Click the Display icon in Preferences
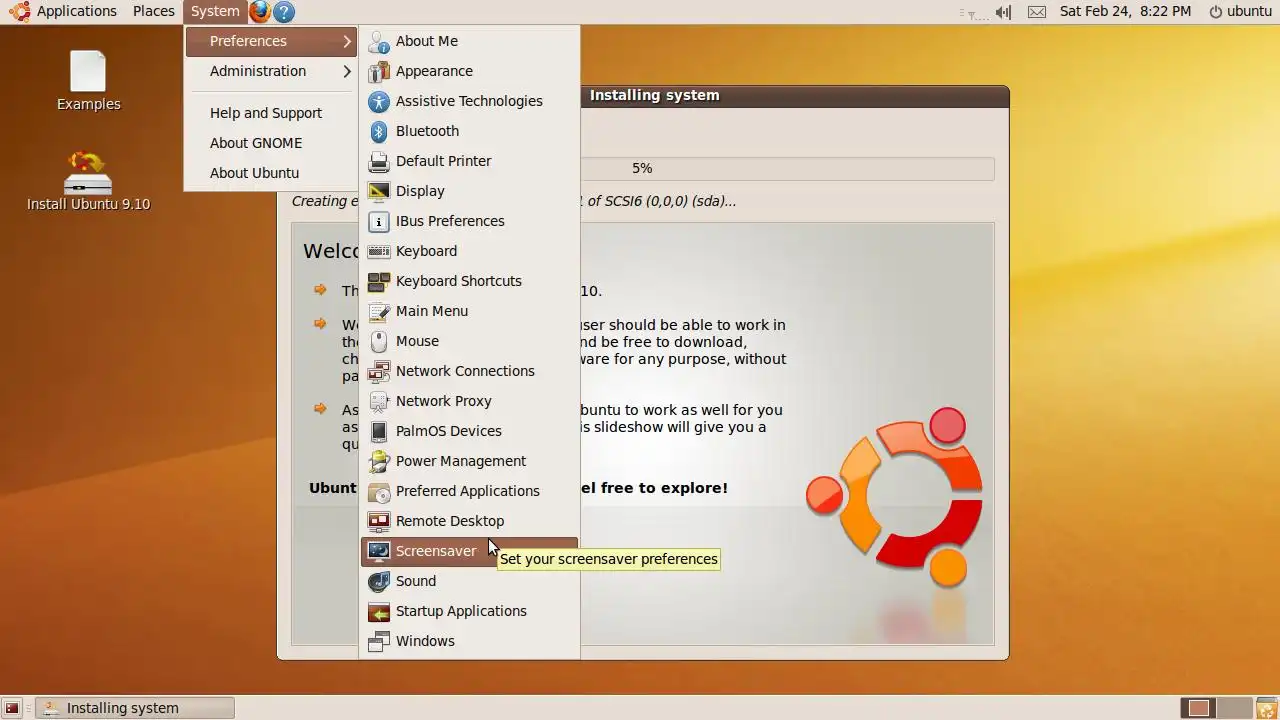1280x720 pixels. pyautogui.click(x=378, y=191)
